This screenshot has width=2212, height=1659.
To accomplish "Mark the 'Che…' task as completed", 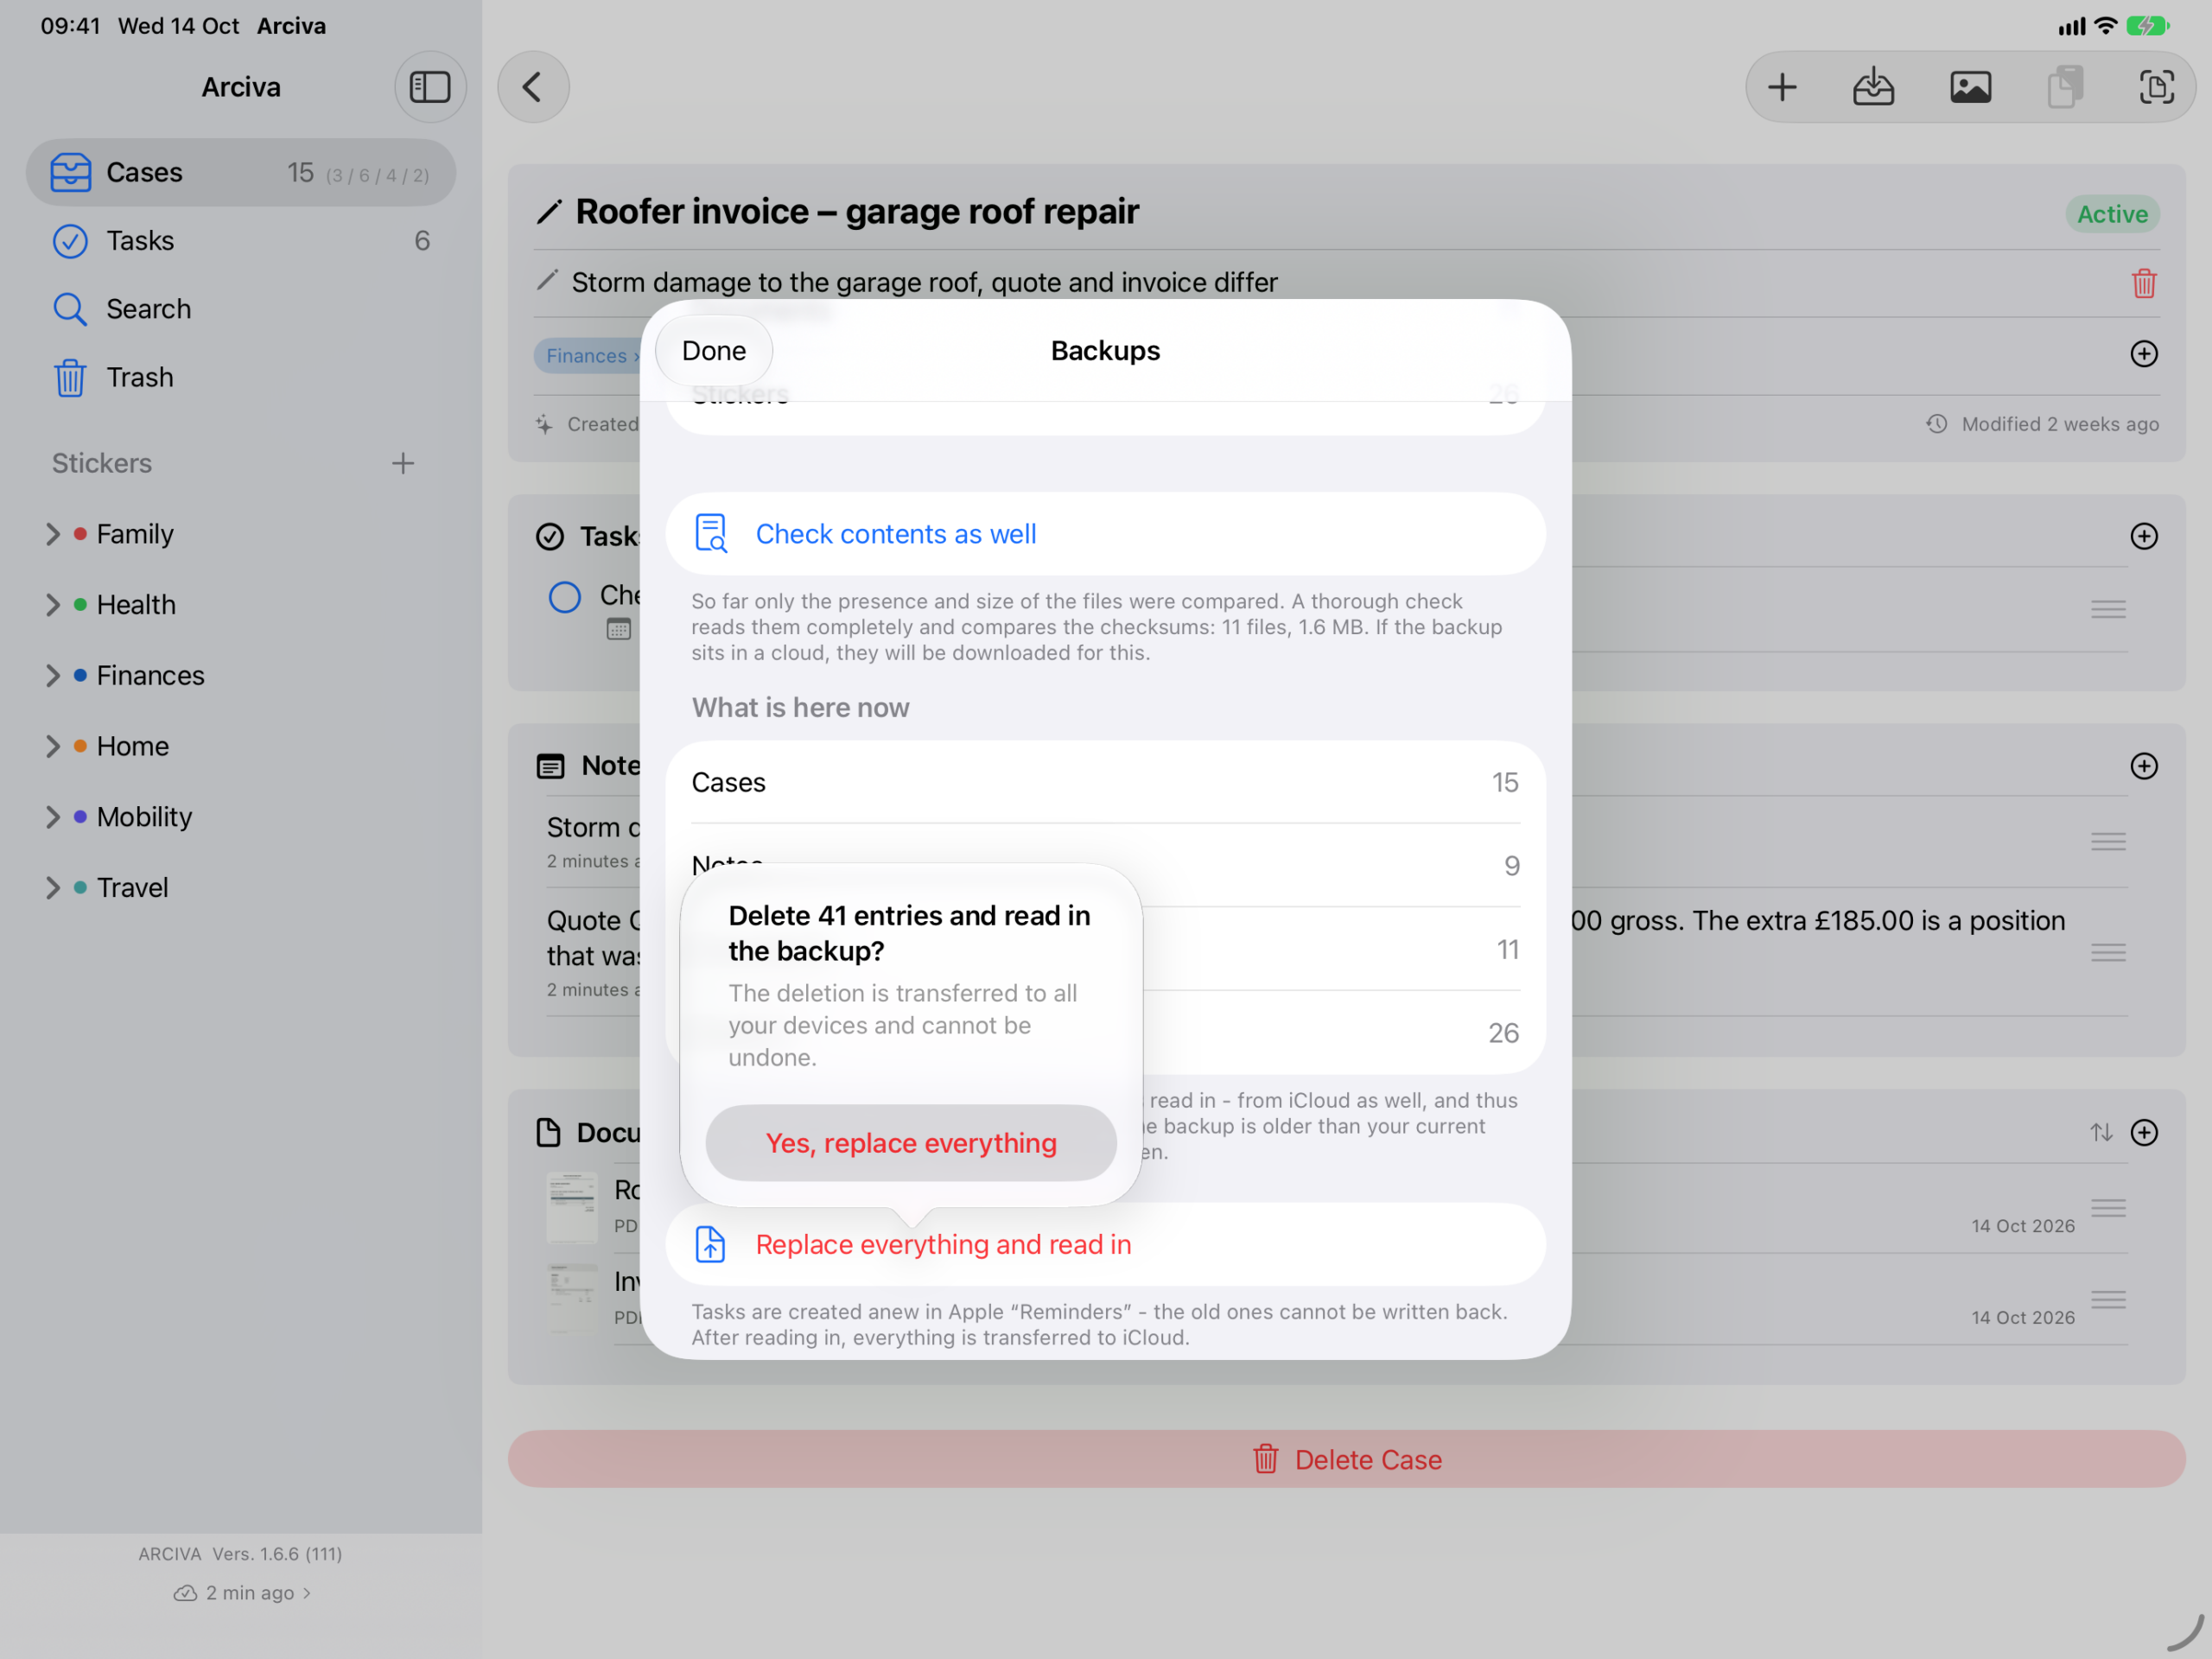I will (565, 597).
